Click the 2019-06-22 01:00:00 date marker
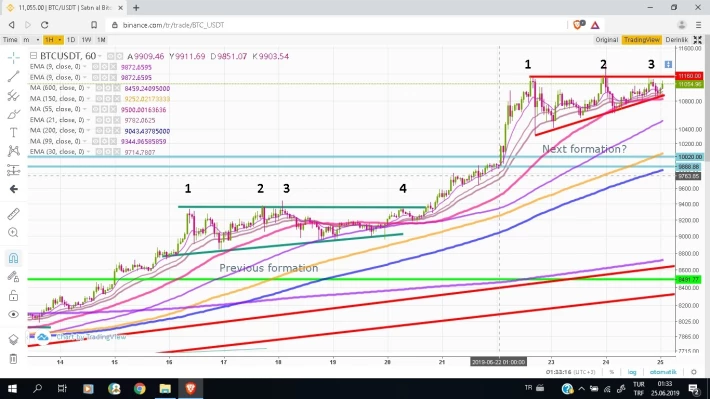The width and height of the screenshot is (710, 399). pos(498,362)
